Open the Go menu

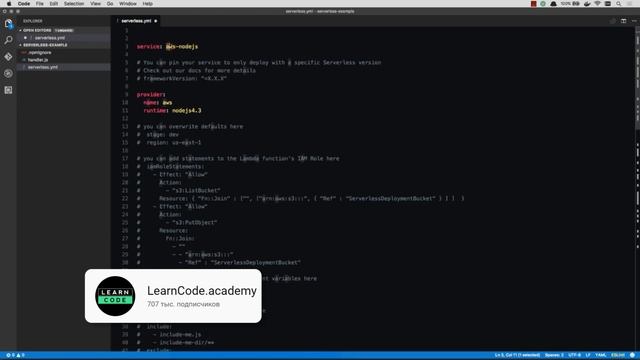pos(110,4)
